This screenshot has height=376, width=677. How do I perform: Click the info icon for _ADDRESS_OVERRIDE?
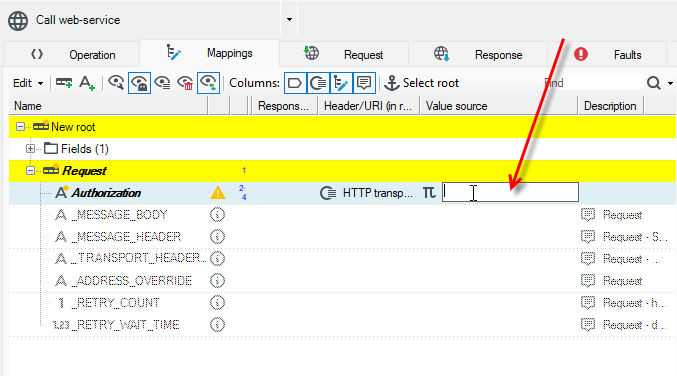click(217, 281)
